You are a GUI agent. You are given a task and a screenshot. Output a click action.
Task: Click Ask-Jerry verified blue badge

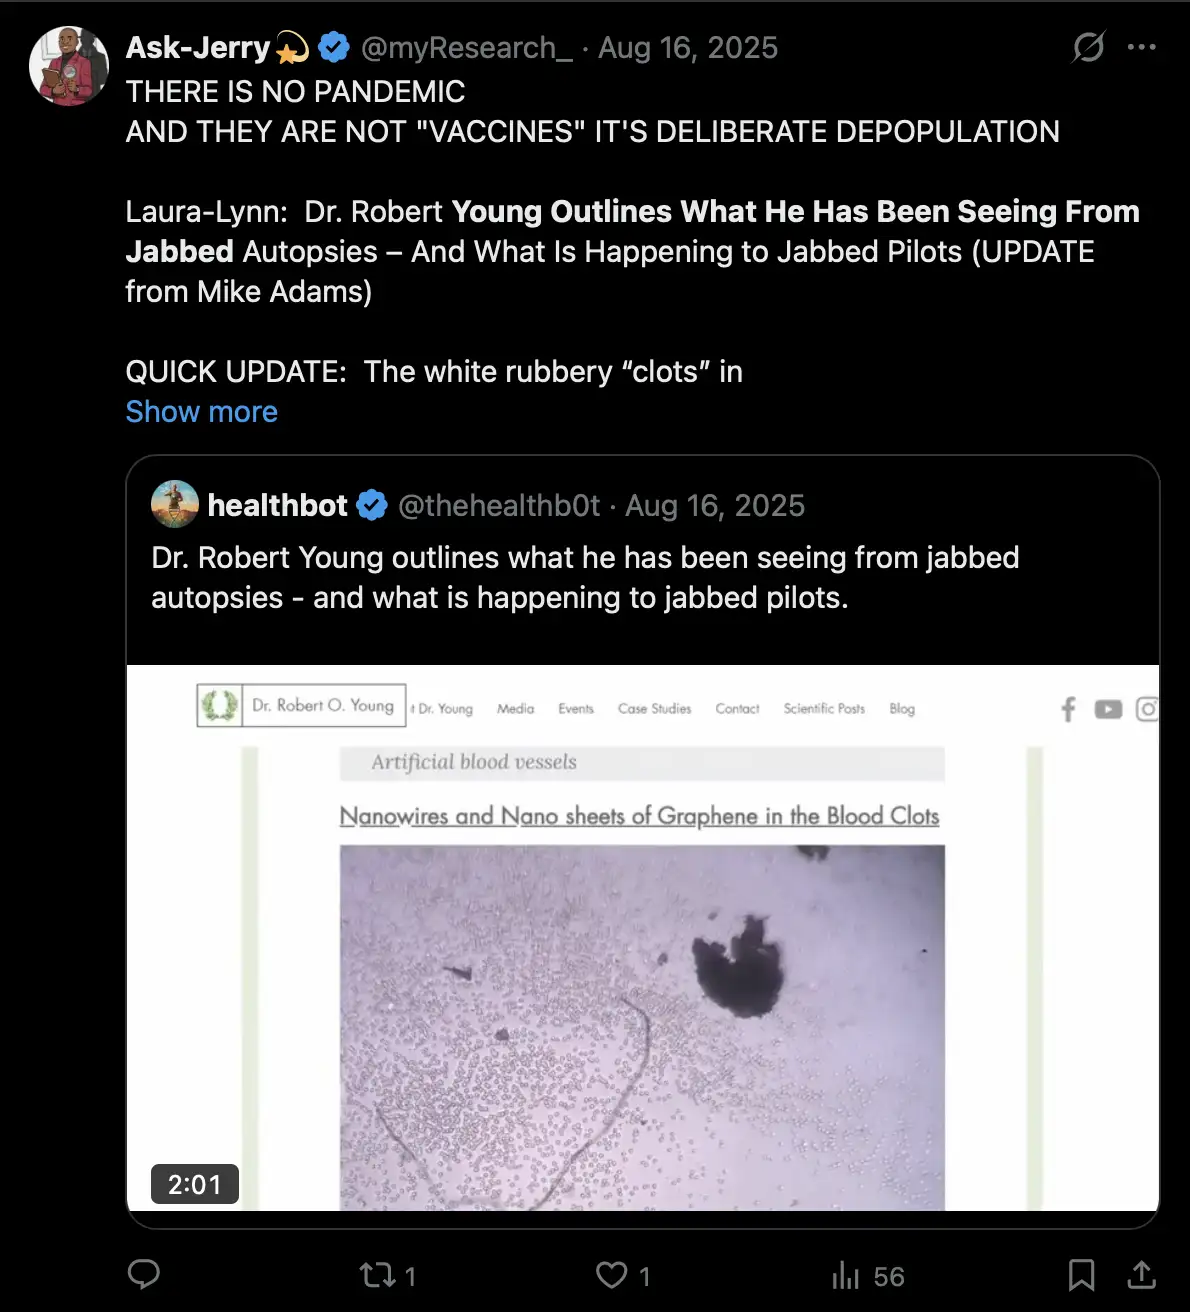333,47
